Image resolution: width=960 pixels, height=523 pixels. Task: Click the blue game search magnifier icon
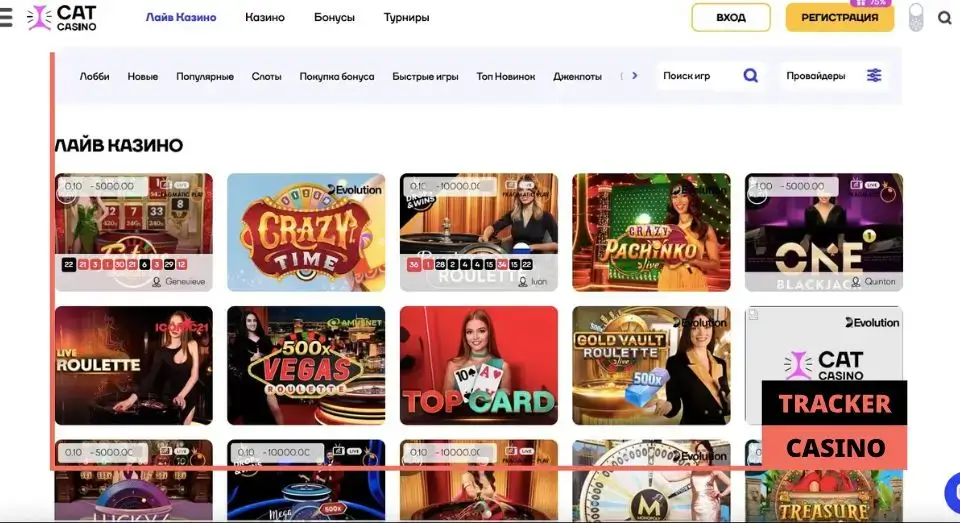click(x=751, y=75)
